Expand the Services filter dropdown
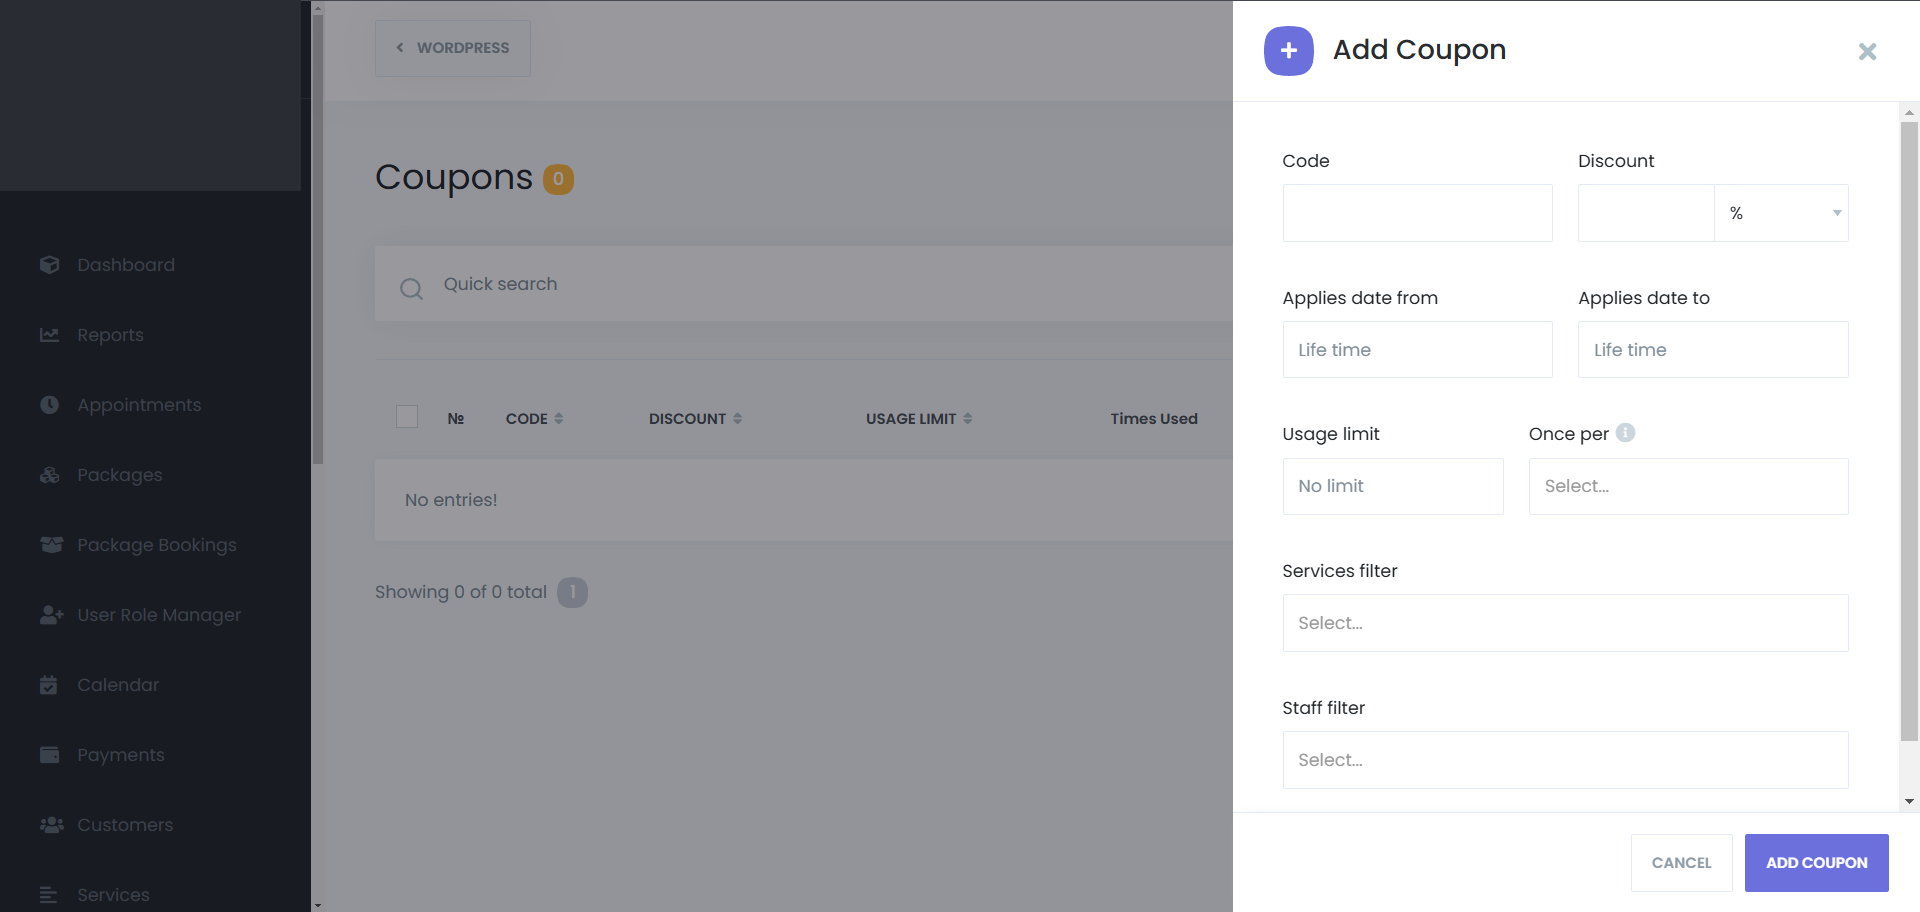Viewport: 1920px width, 912px height. pos(1565,623)
